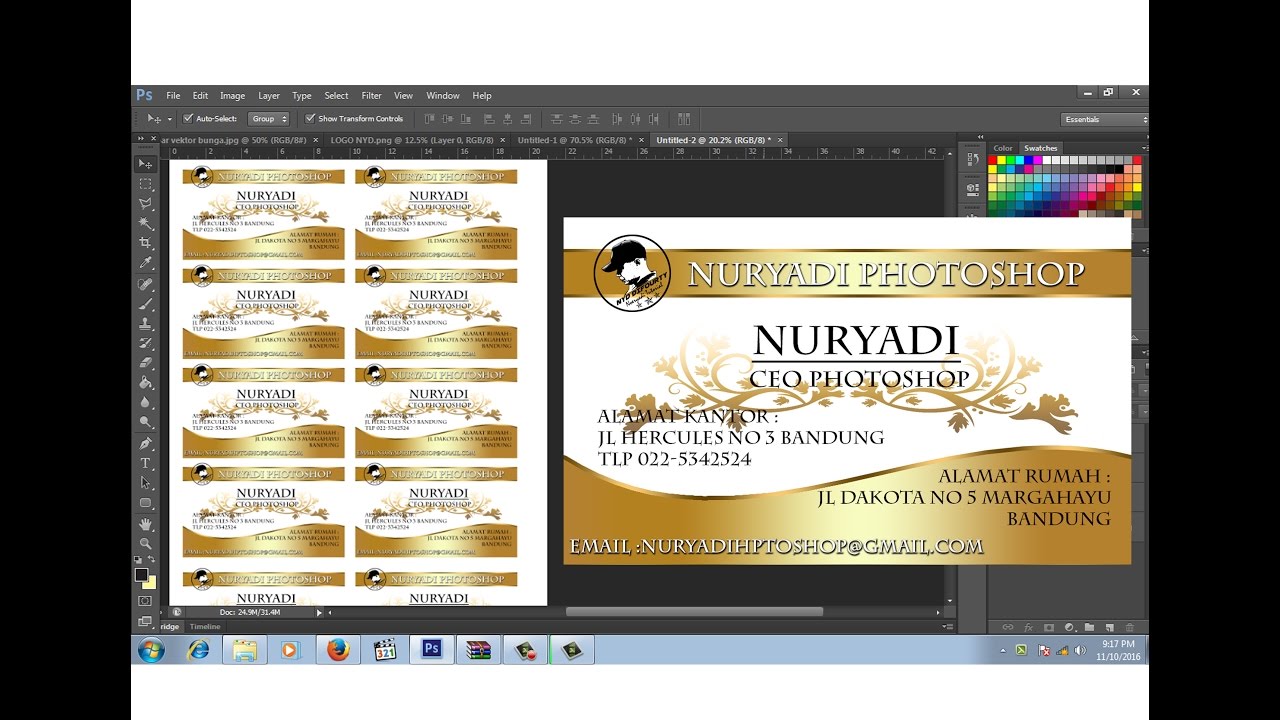Select the Polygonal Lasso tool

click(146, 204)
